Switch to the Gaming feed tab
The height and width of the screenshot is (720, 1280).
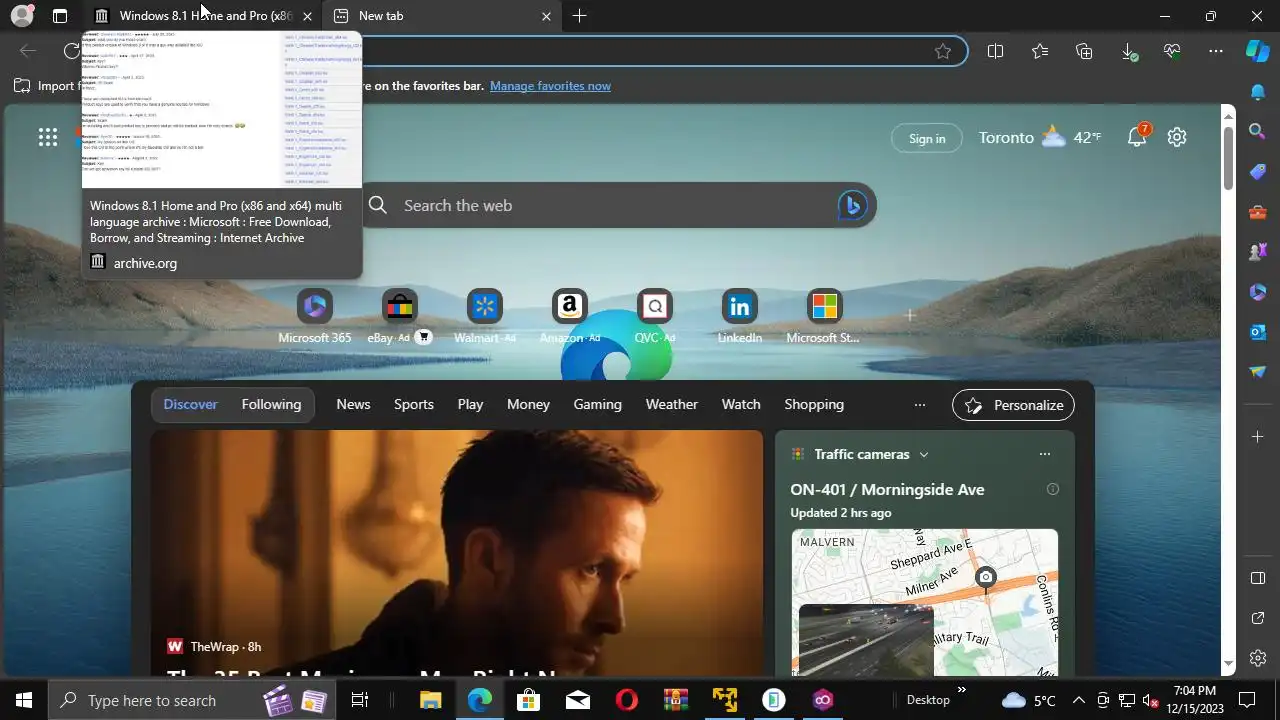coord(598,404)
